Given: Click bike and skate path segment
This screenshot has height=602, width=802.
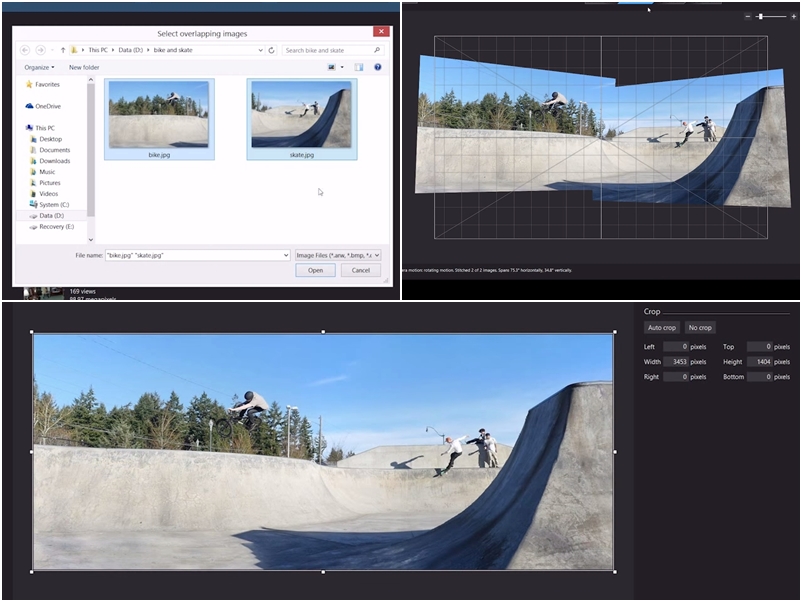Looking at the screenshot, I should click(173, 50).
